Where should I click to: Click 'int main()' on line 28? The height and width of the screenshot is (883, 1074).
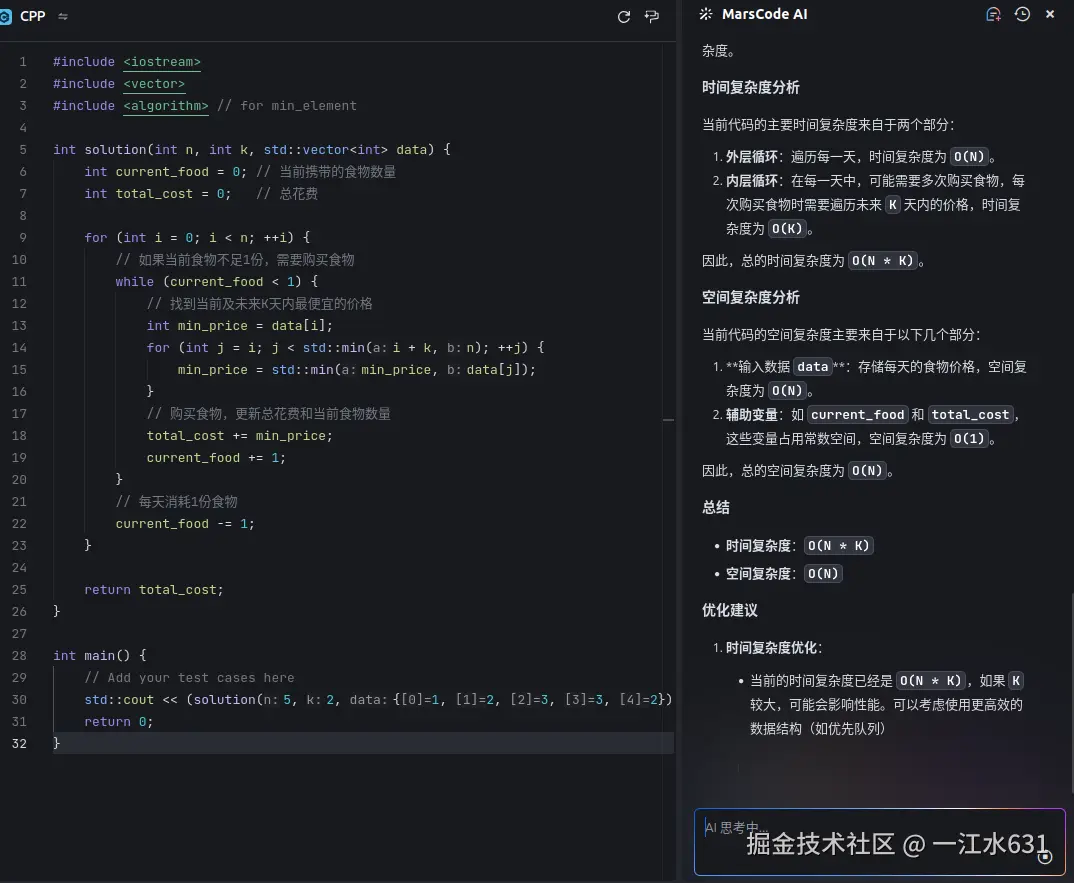(x=92, y=656)
